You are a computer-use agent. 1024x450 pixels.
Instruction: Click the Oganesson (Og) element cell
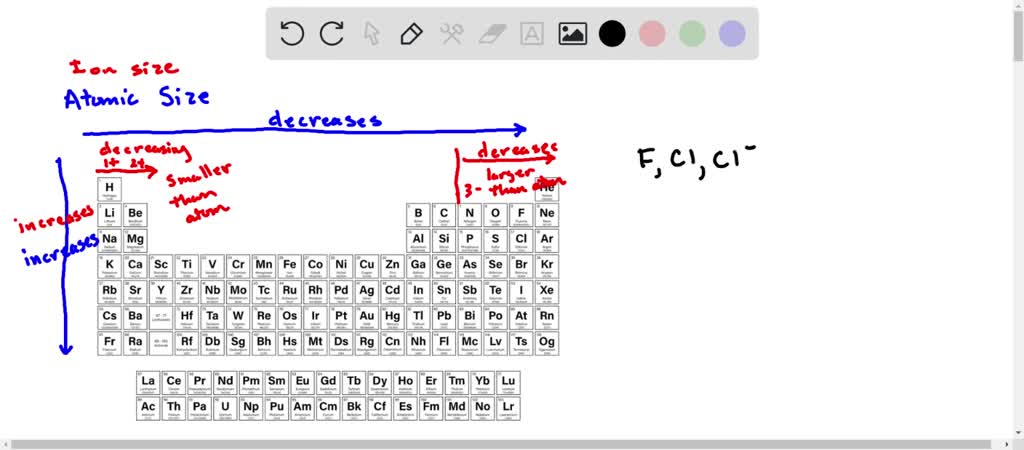pyautogui.click(x=547, y=344)
